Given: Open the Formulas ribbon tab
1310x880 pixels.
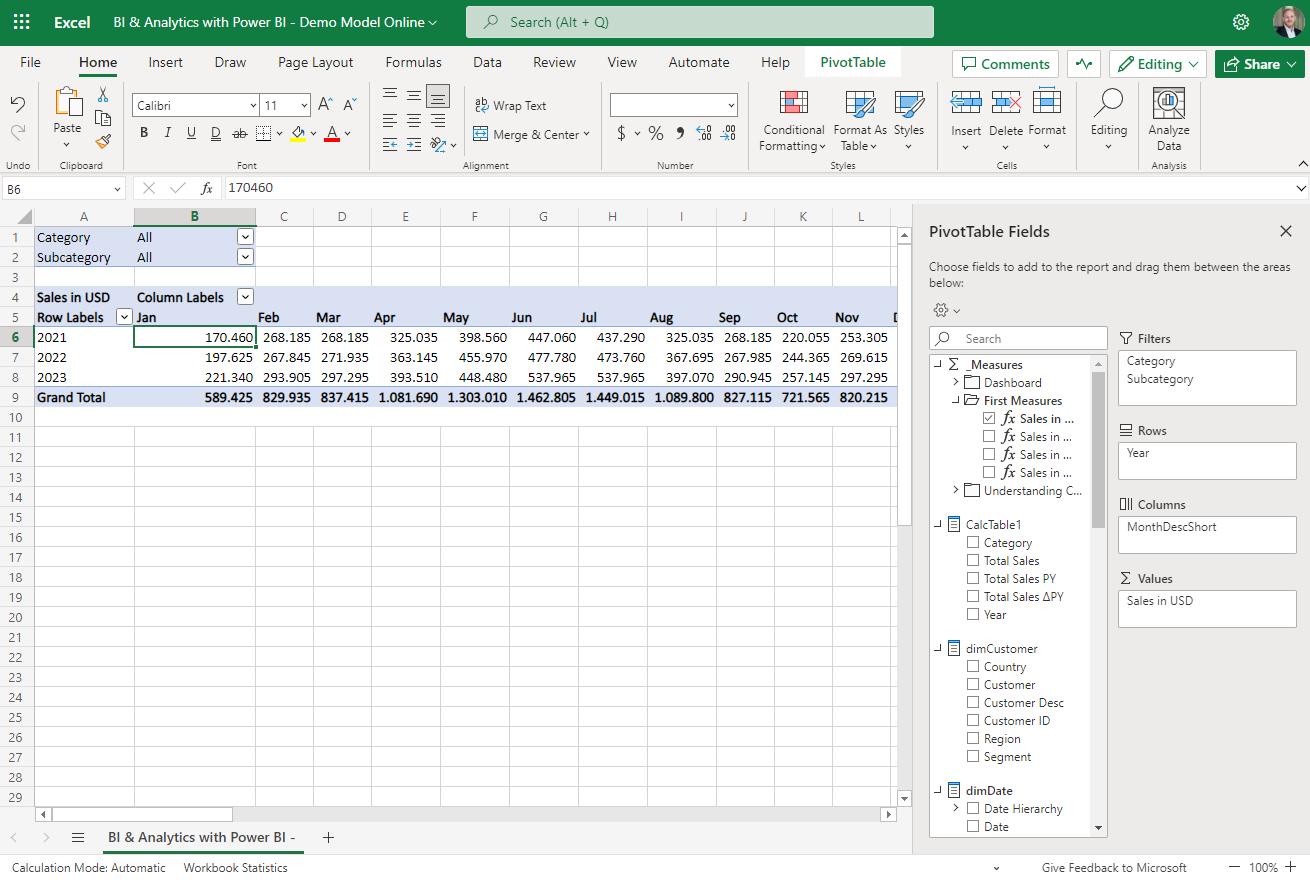Looking at the screenshot, I should [413, 62].
